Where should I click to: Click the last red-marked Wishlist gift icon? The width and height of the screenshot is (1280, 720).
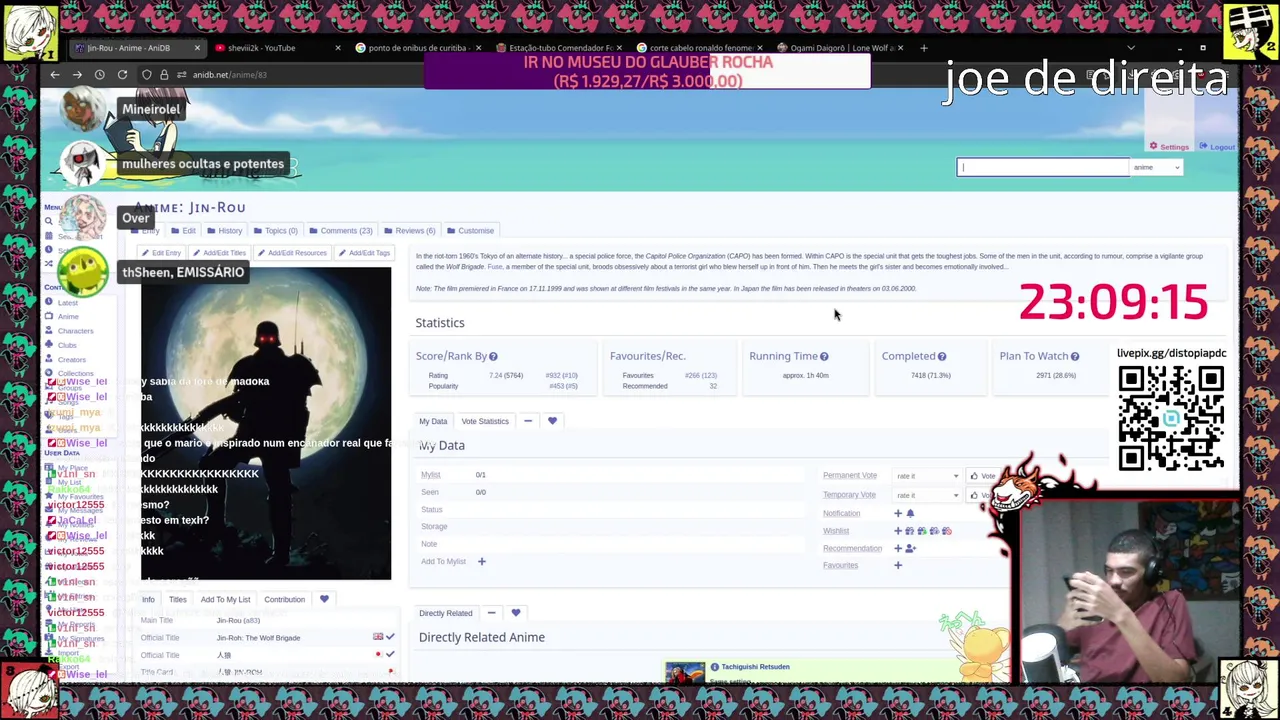(947, 531)
